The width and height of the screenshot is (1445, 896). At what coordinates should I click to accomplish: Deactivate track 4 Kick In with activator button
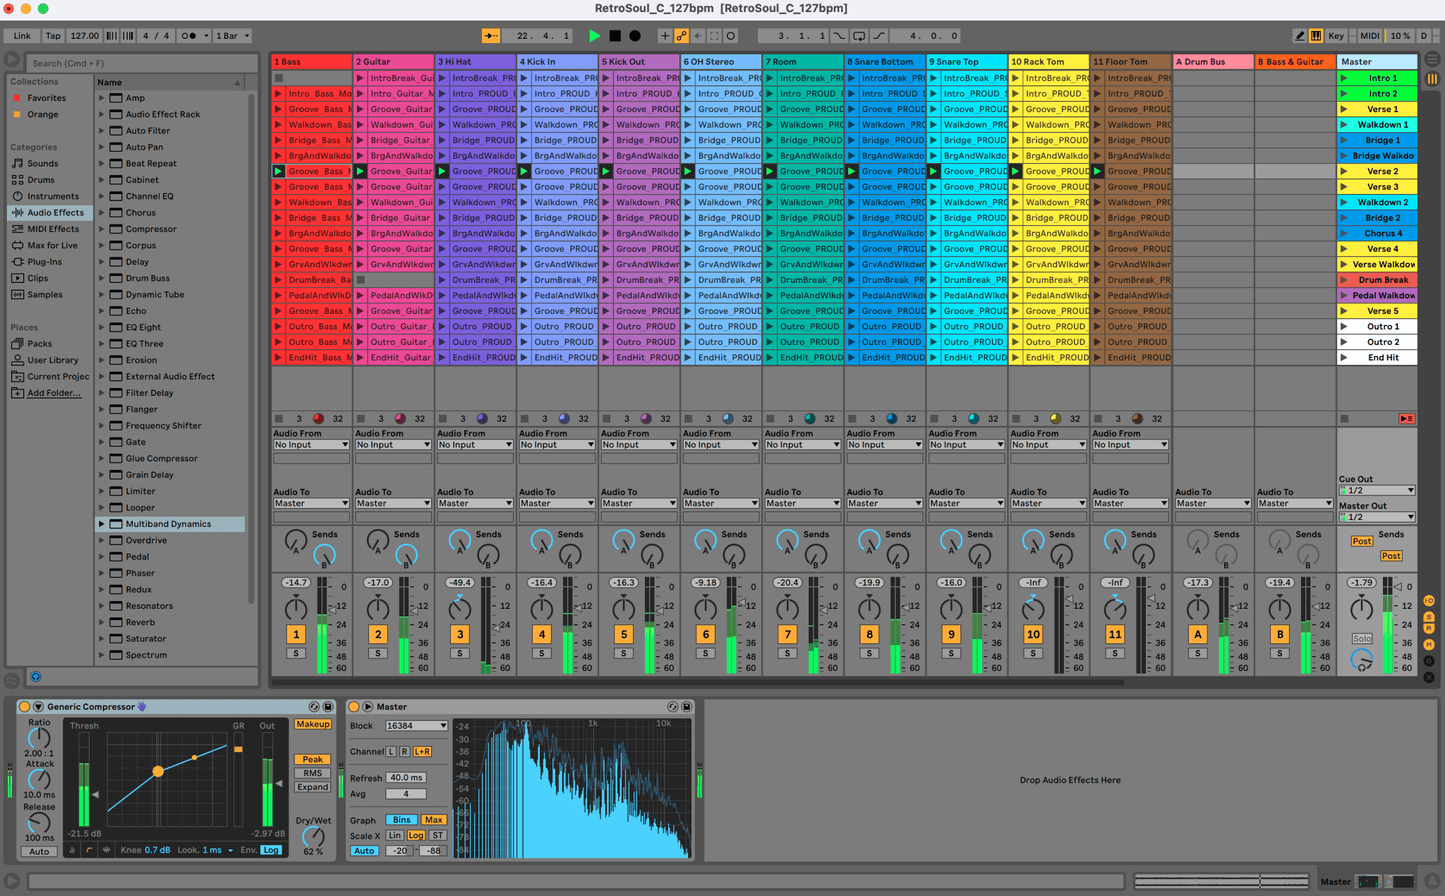[541, 634]
